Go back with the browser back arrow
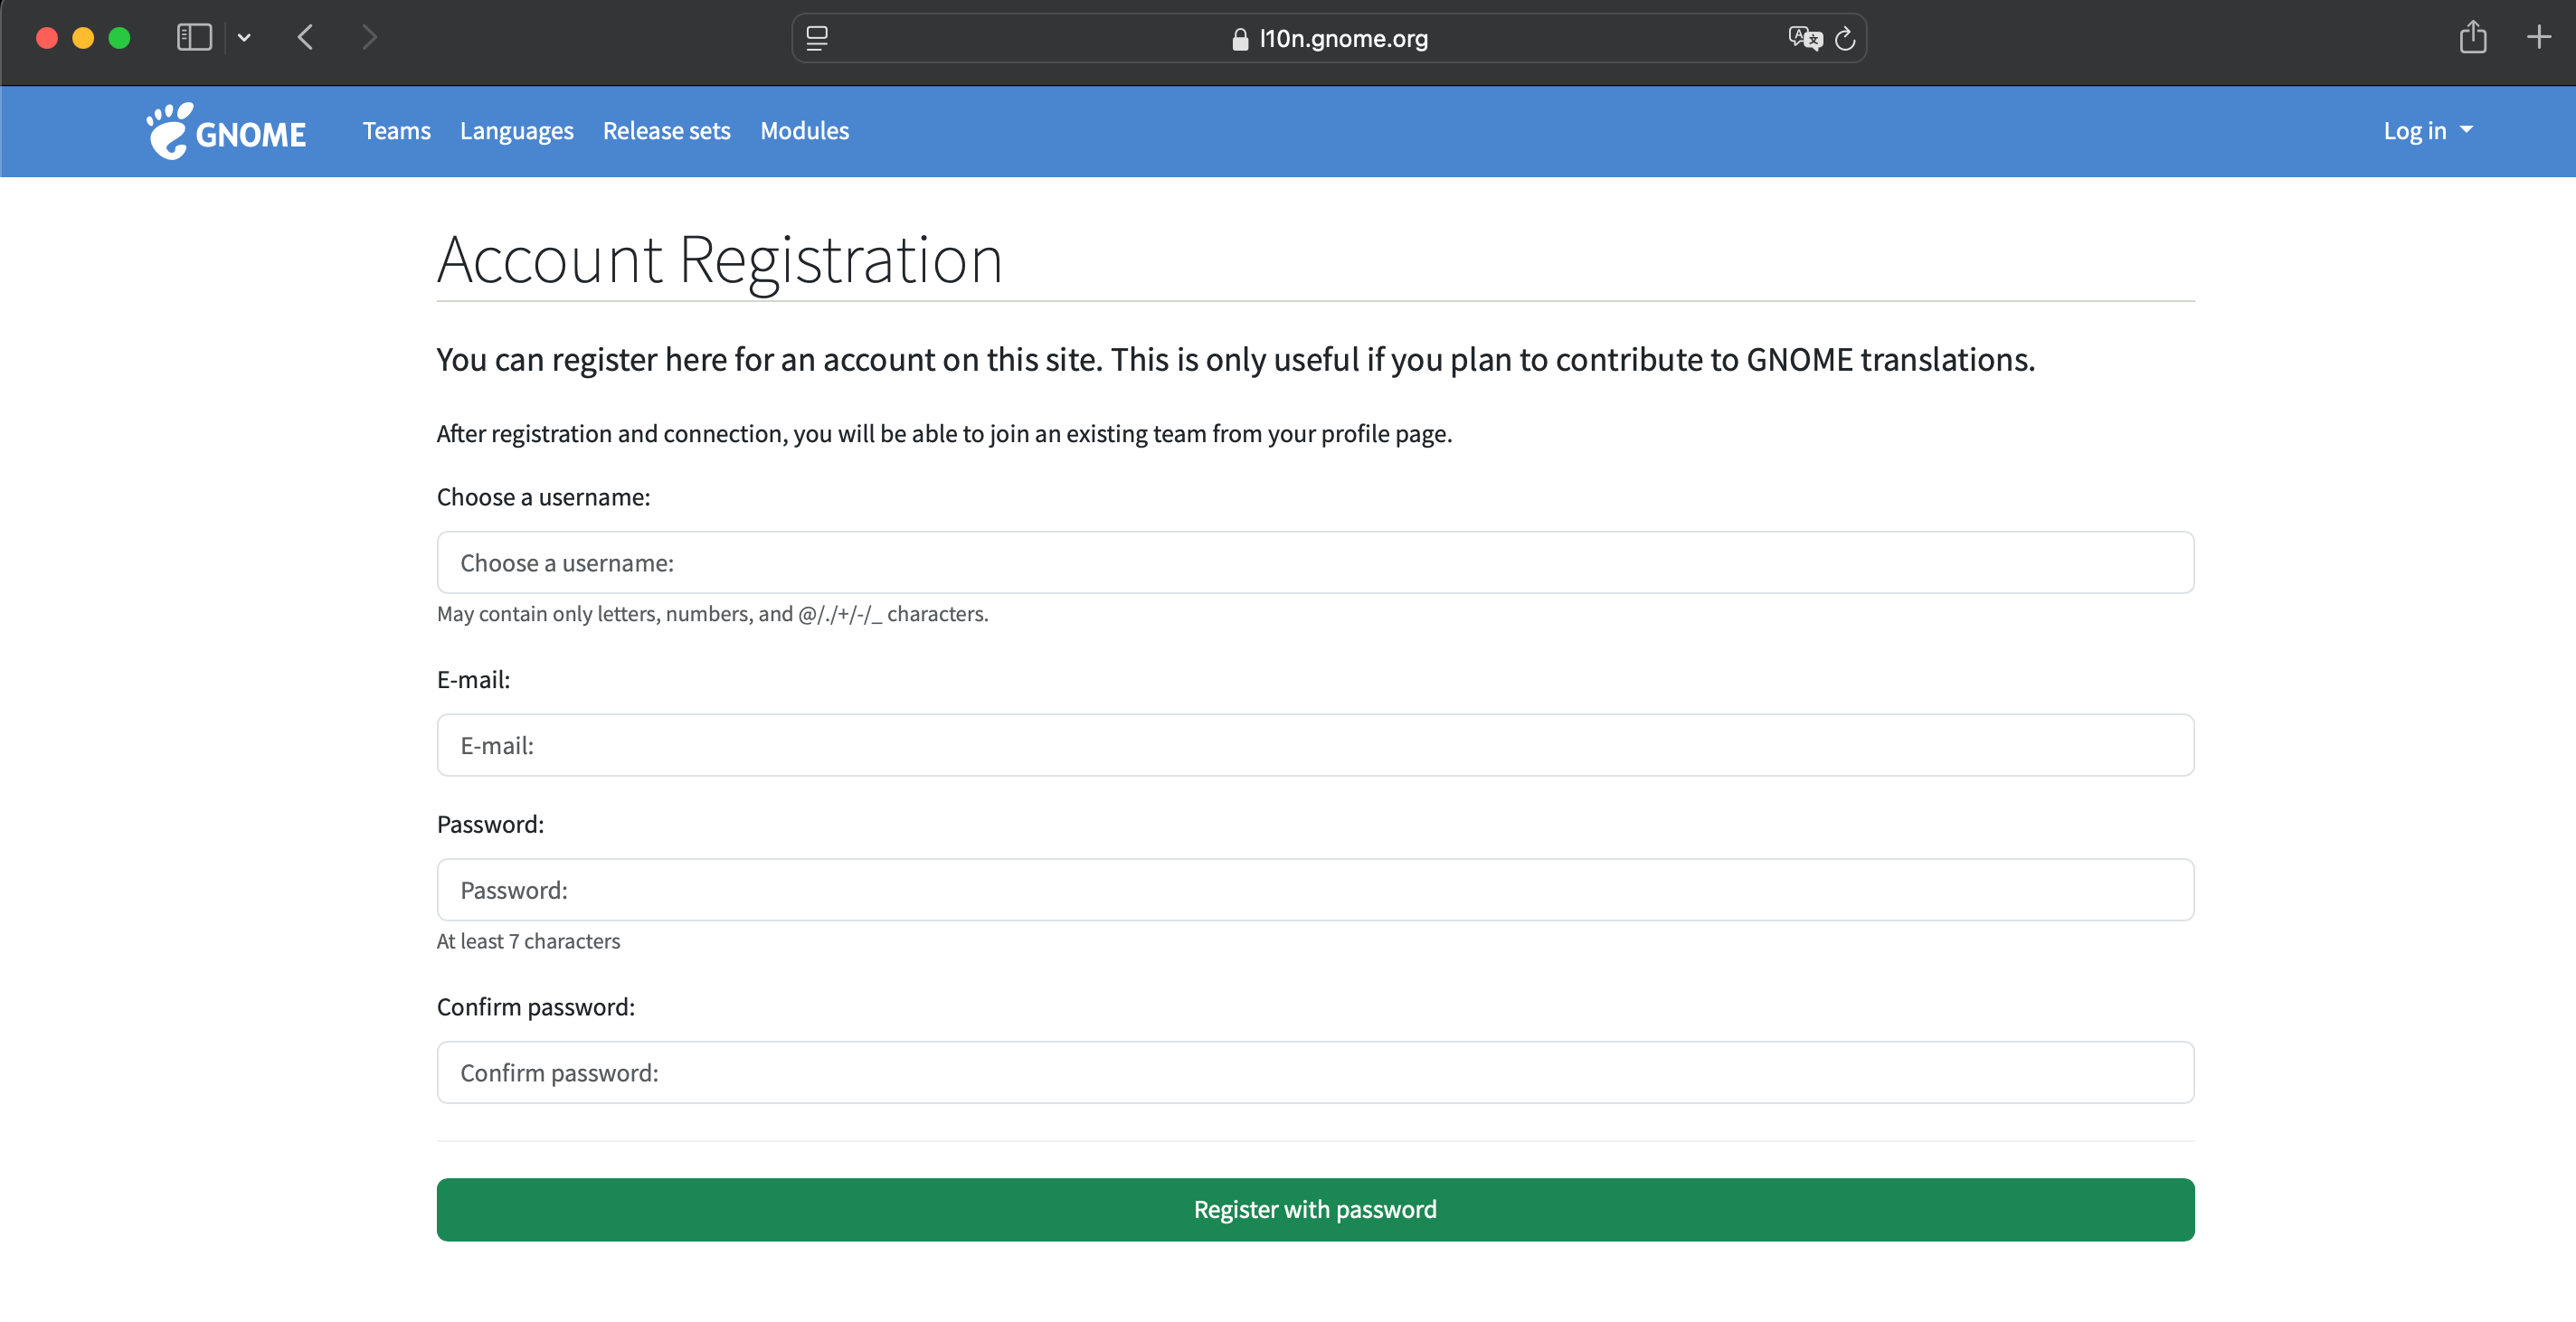Viewport: 2576px width, 1322px height. 306,38
